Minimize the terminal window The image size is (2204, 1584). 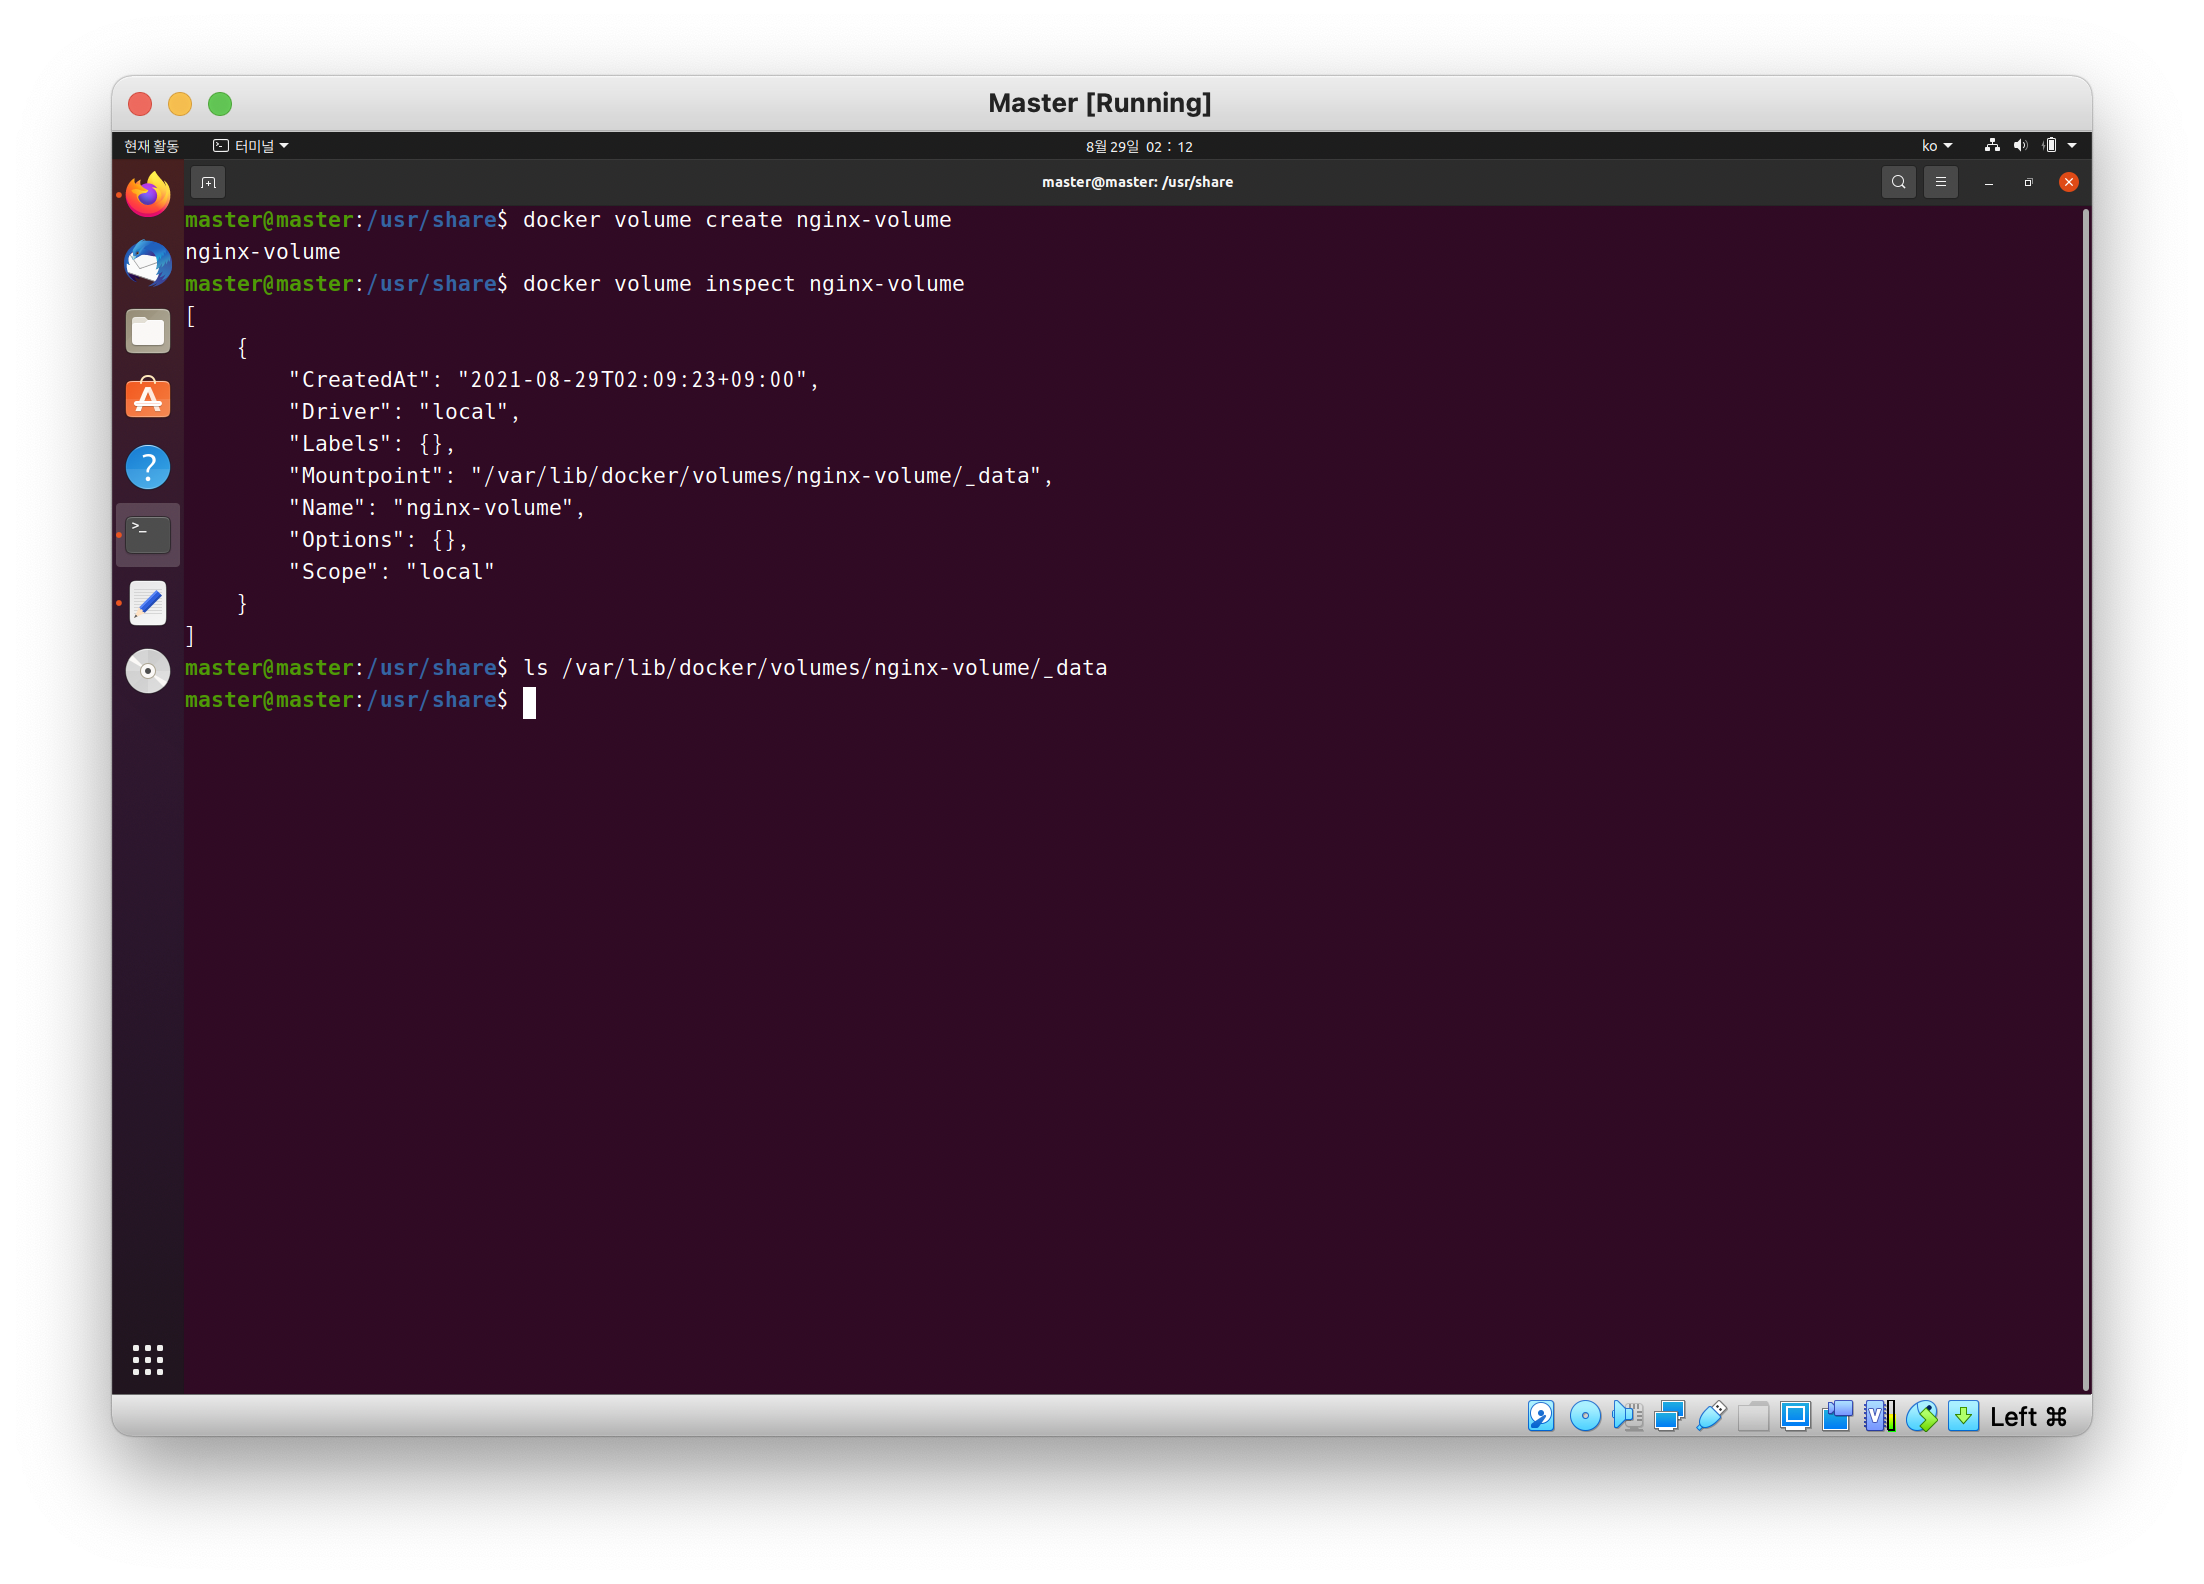[1989, 182]
